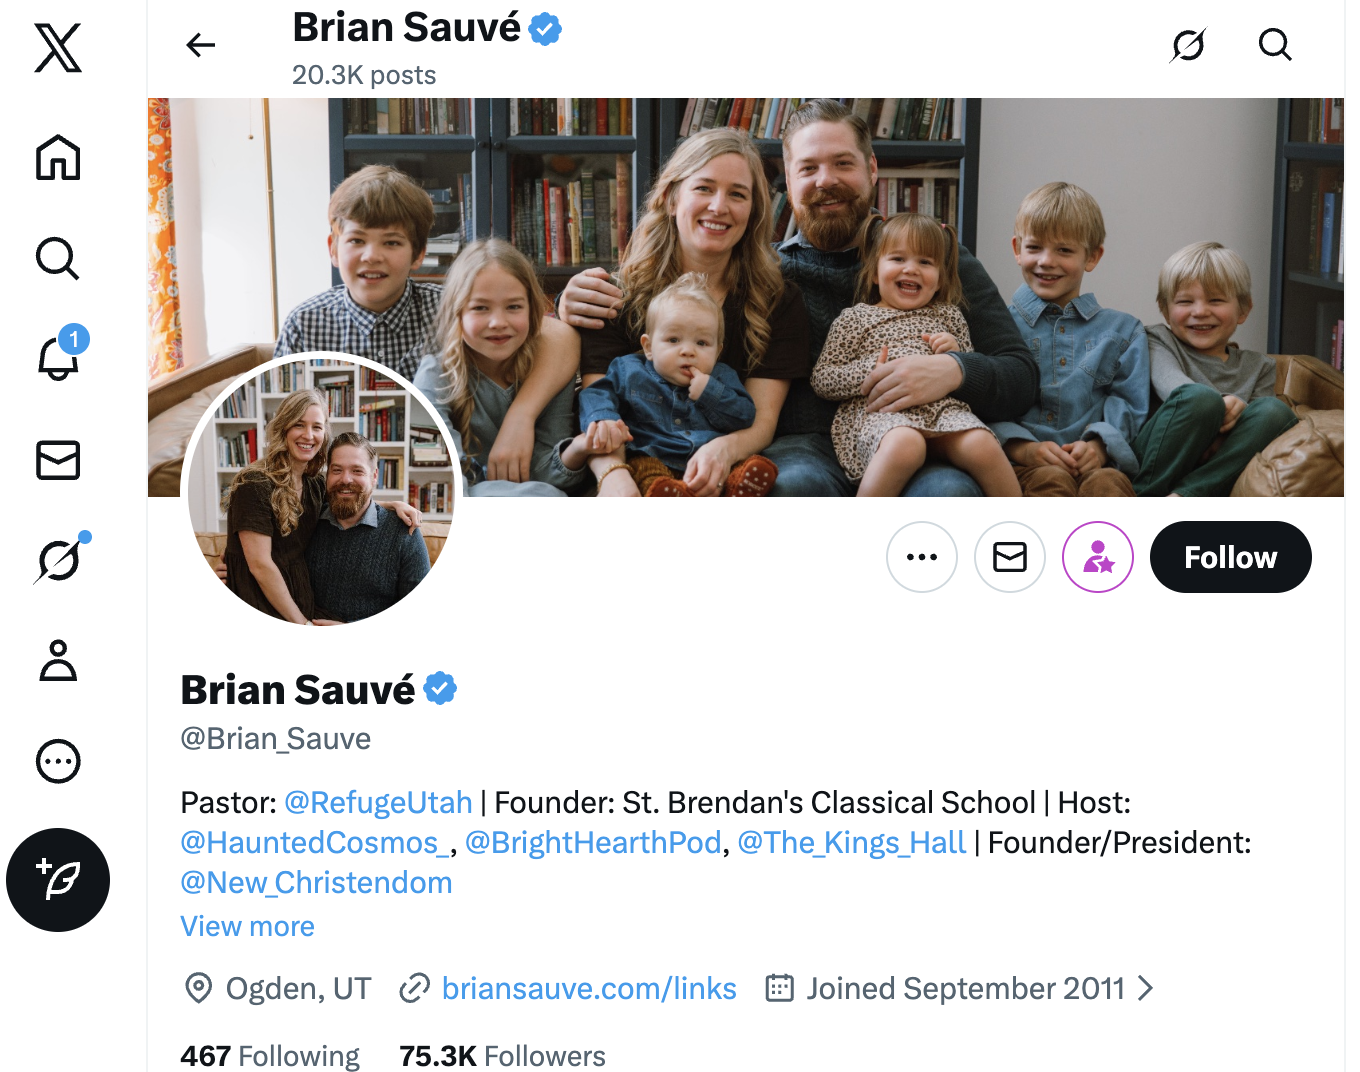Click the purple subscribe icon button
Image resolution: width=1360 pixels, height=1072 pixels.
tap(1098, 557)
